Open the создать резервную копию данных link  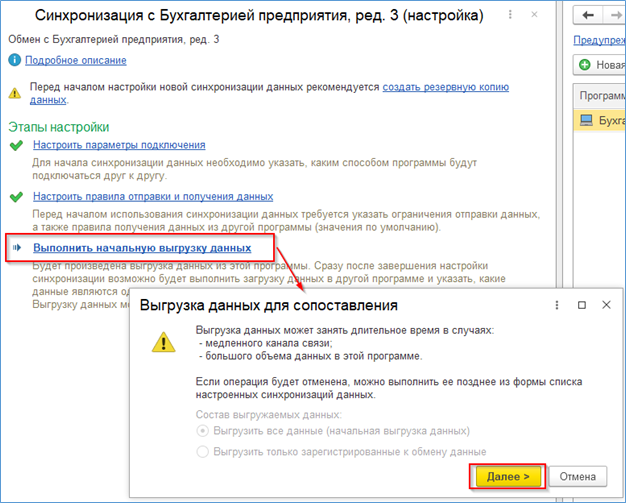pos(446,87)
